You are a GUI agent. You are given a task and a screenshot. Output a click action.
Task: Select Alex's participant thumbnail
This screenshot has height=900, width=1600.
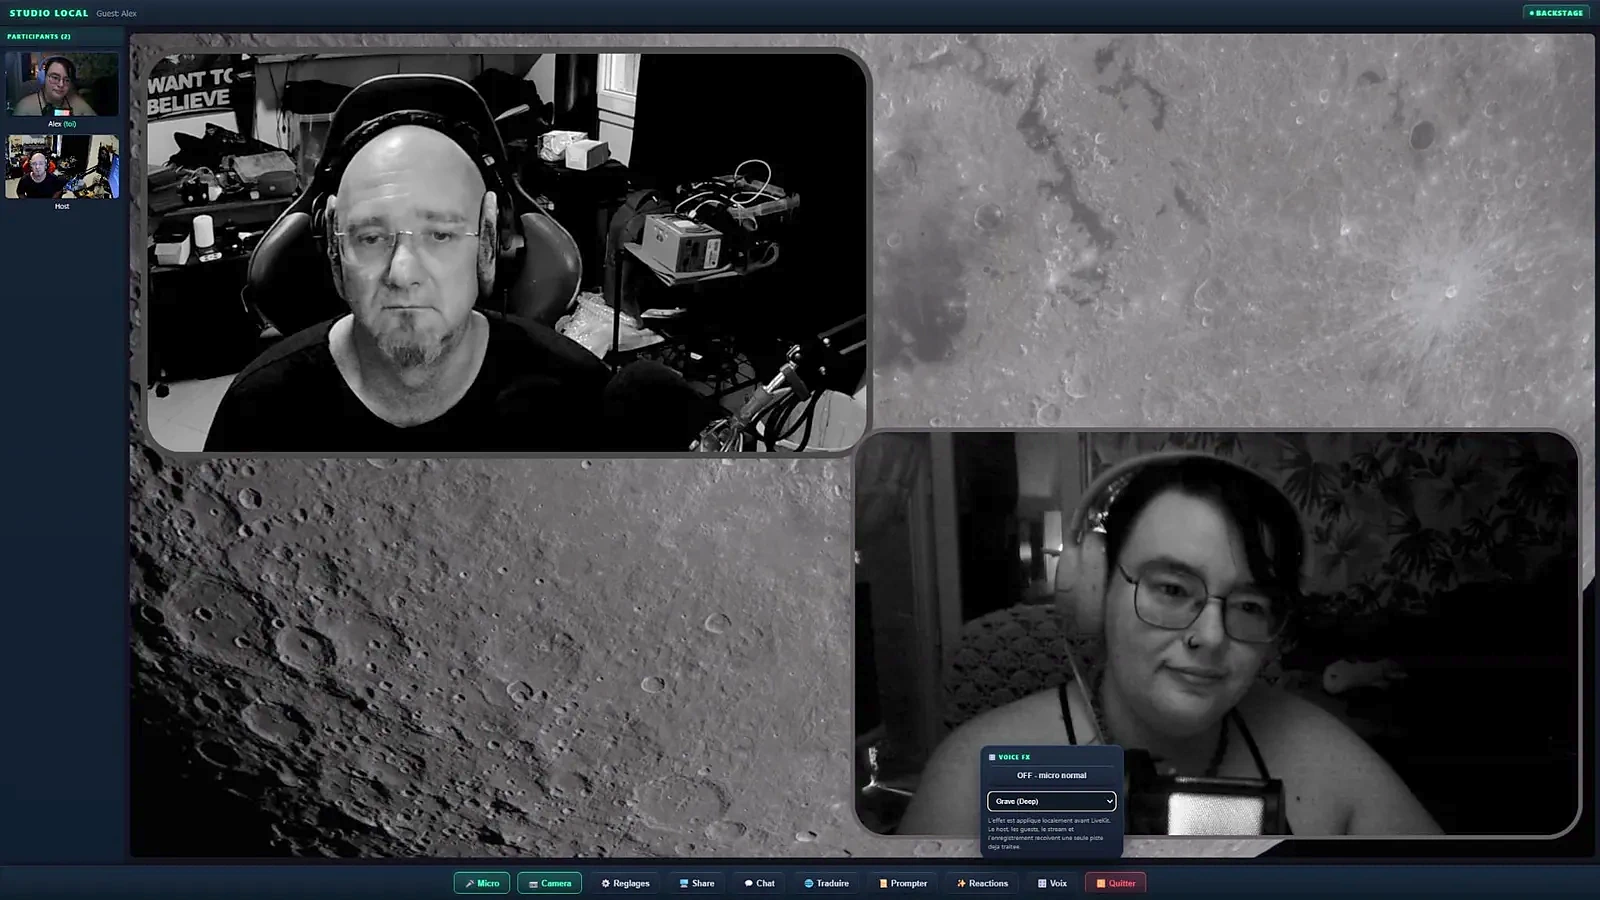pos(62,84)
